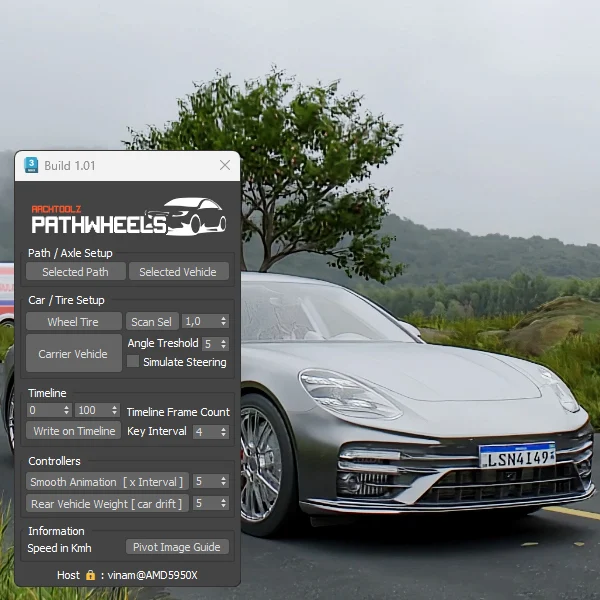This screenshot has width=600, height=600.
Task: Click the Car / Tire Setup heading
Action: (66, 300)
